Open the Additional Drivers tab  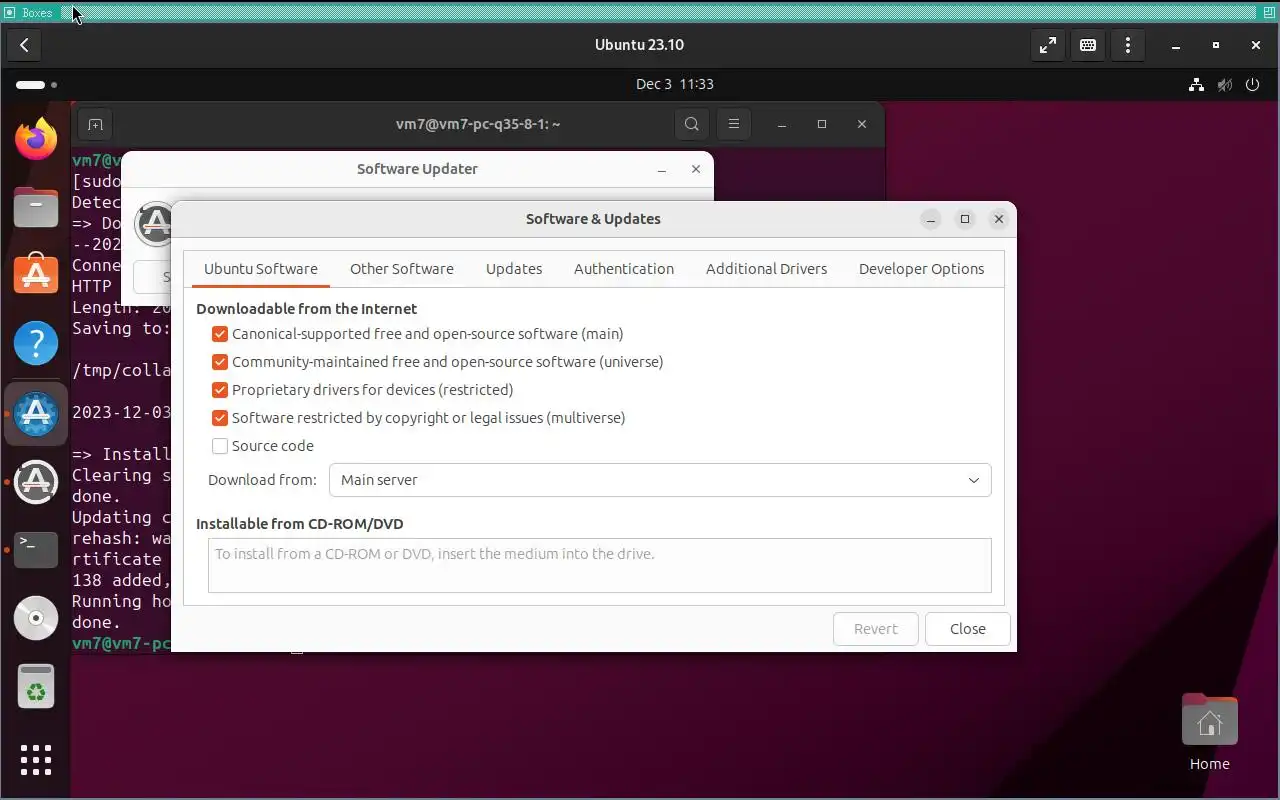(x=767, y=269)
